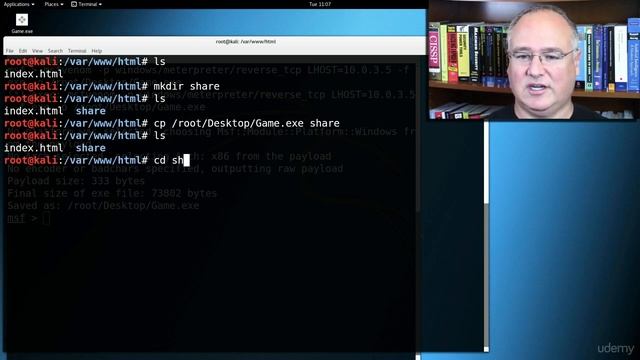Open the Search menu in terminal
This screenshot has width=640, height=360.
point(55,51)
